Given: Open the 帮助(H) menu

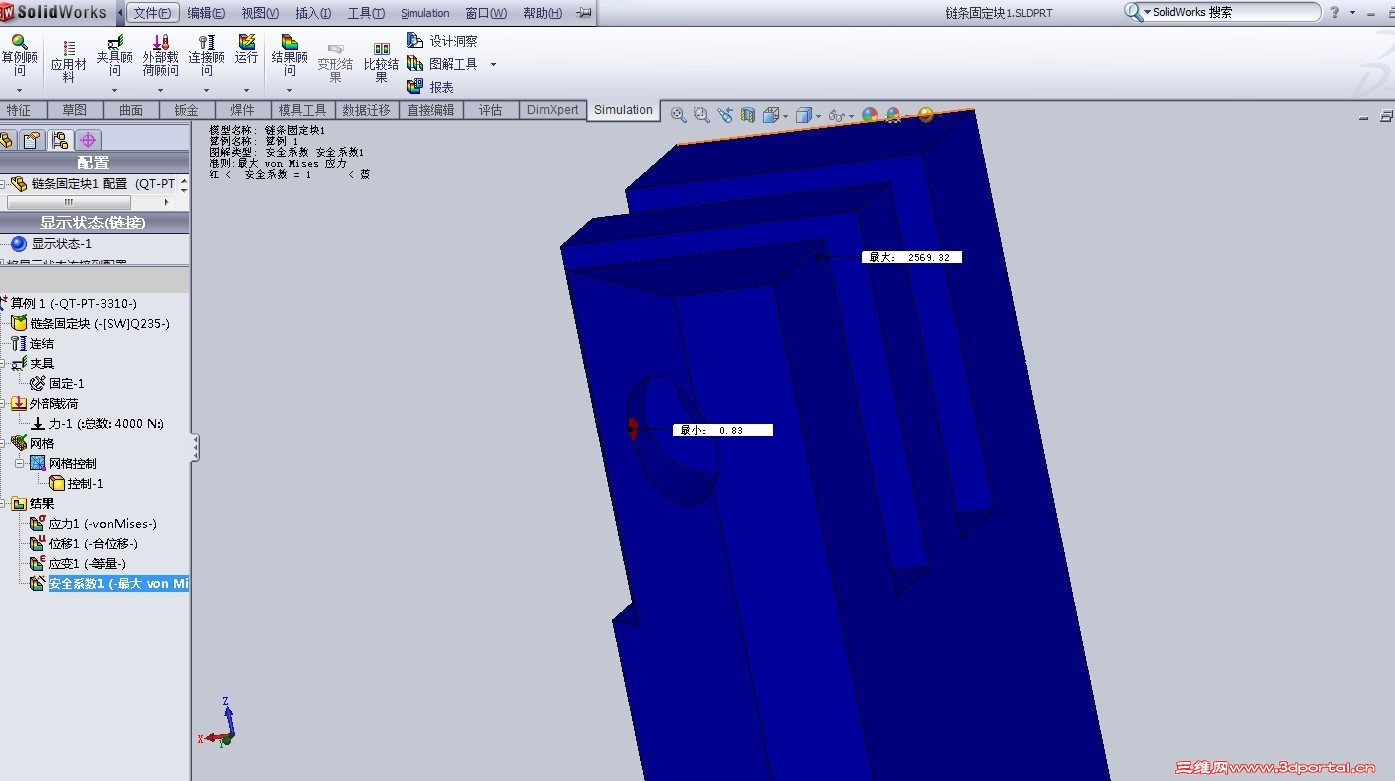Looking at the screenshot, I should click(542, 13).
